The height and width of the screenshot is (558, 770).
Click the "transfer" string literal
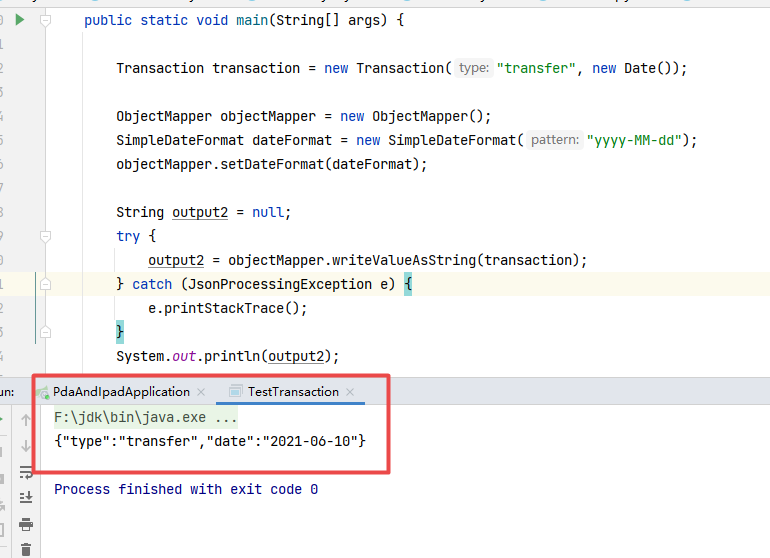(x=536, y=68)
